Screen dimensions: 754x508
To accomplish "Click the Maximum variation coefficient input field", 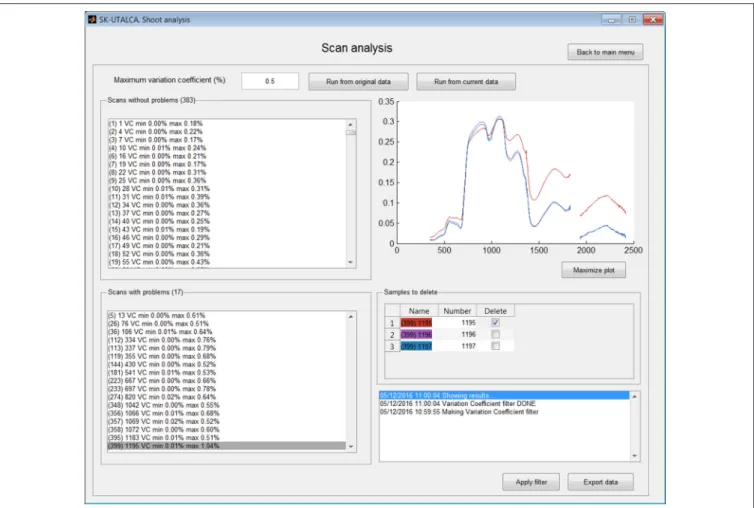I will (270, 81).
